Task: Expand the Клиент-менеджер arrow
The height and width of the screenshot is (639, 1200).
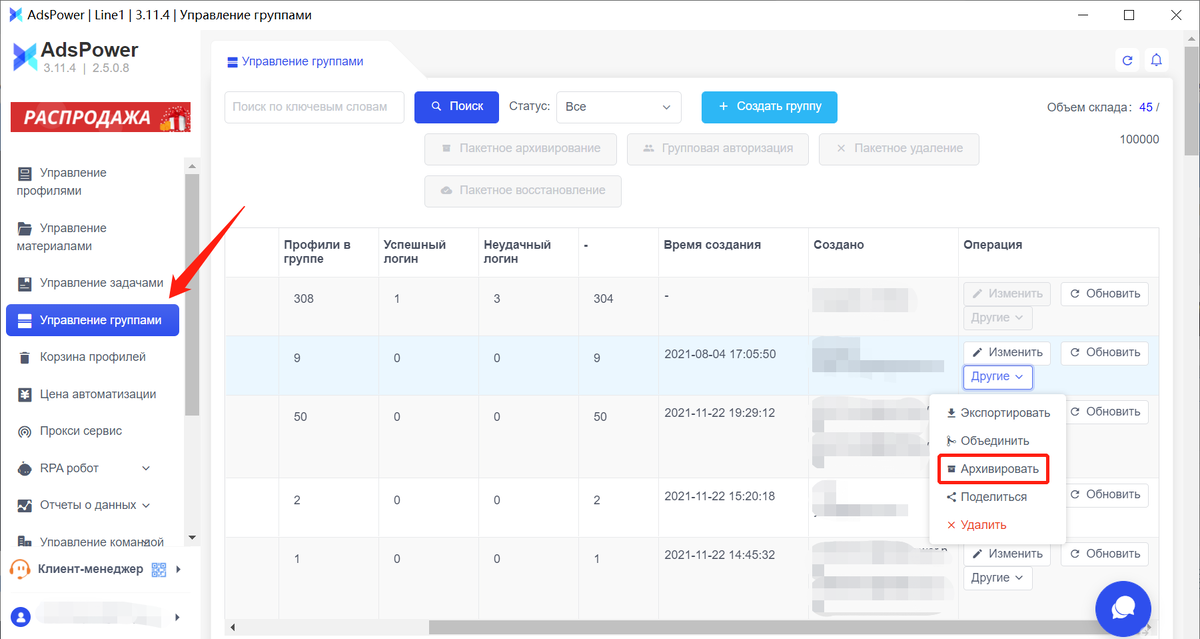Action: click(x=178, y=570)
